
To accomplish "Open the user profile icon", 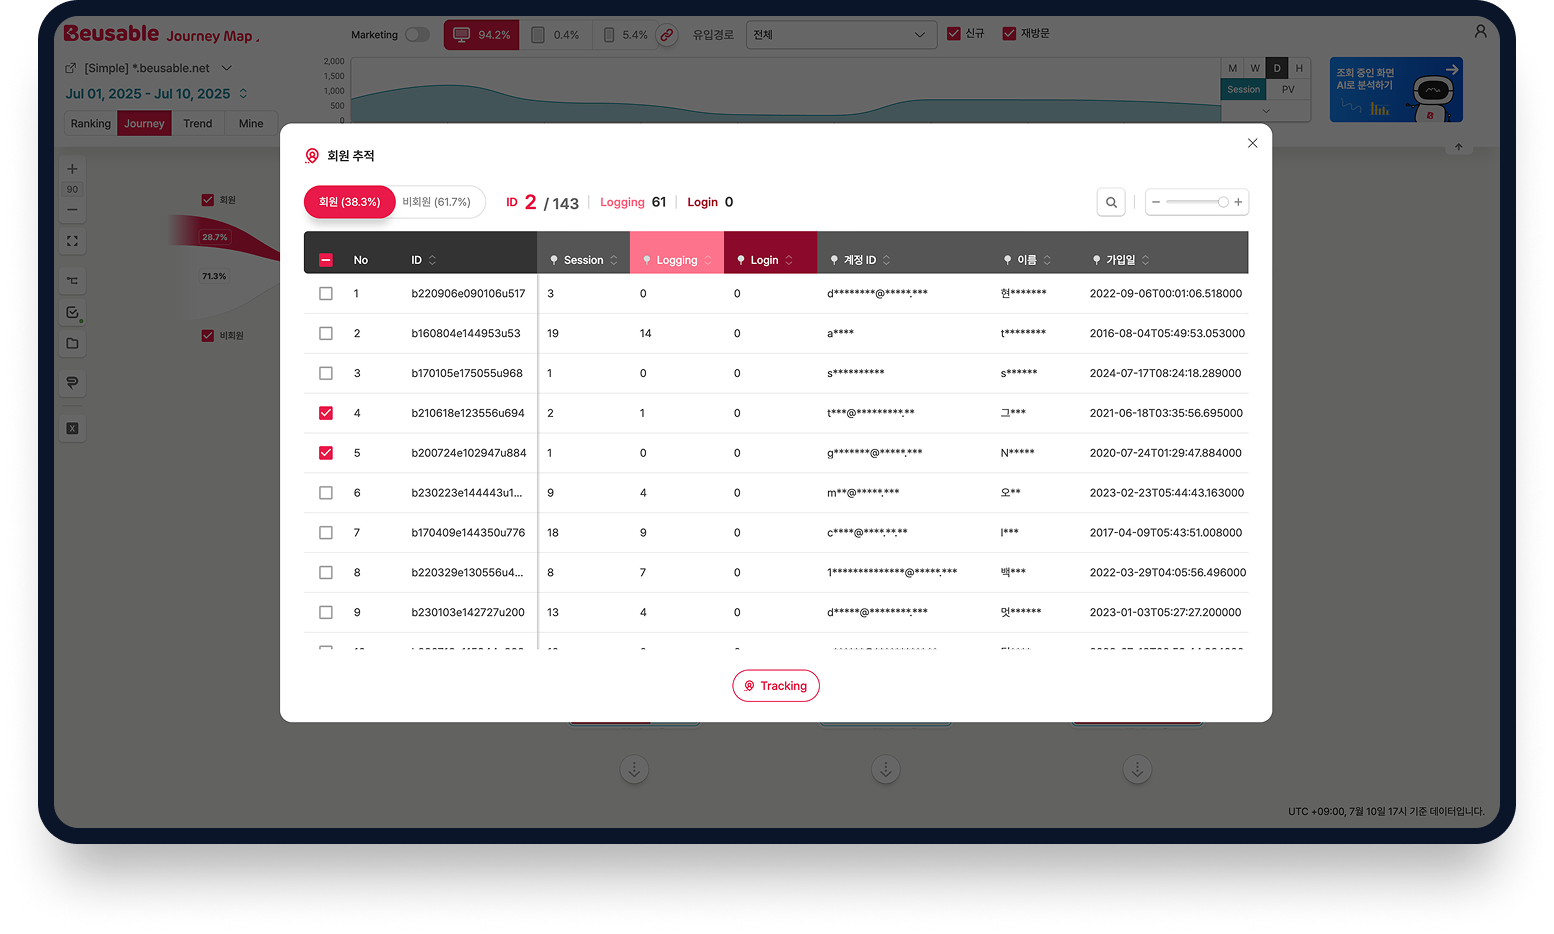I will tap(1480, 32).
